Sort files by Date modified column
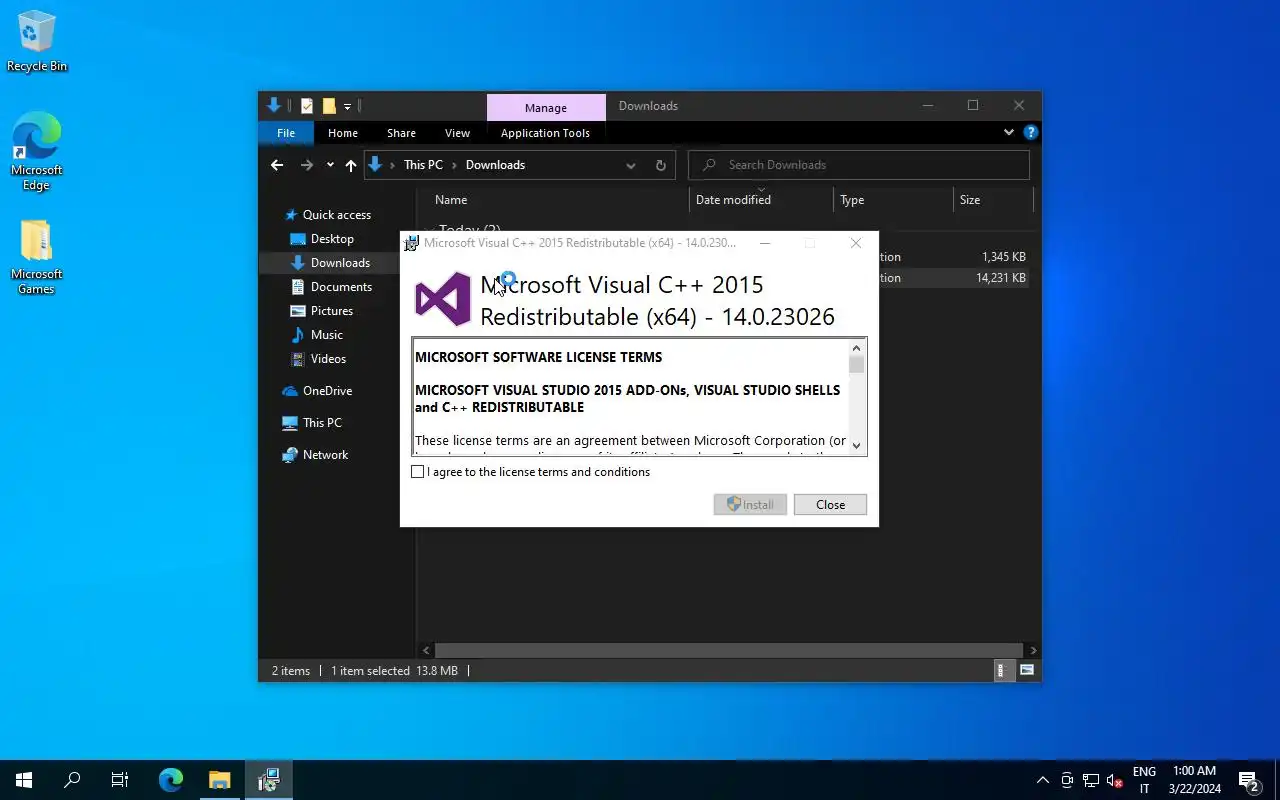 pos(761,200)
